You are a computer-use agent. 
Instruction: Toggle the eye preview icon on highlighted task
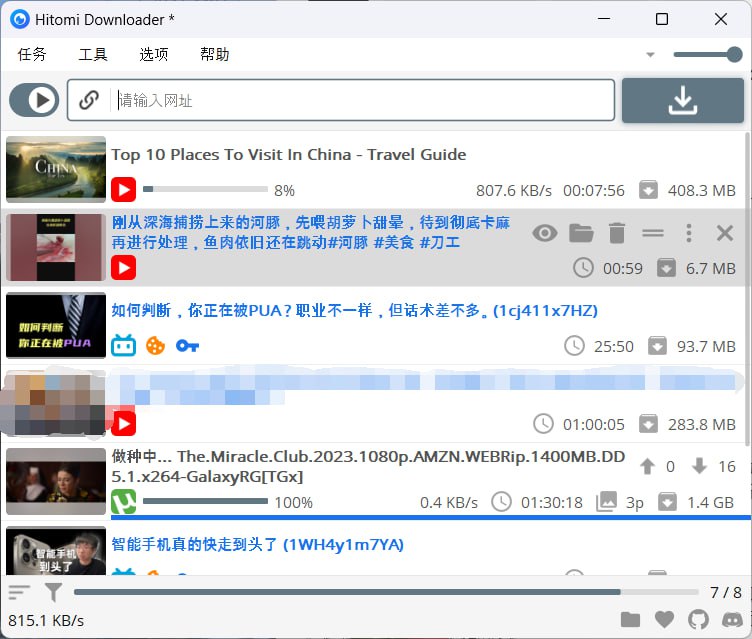pyautogui.click(x=544, y=233)
